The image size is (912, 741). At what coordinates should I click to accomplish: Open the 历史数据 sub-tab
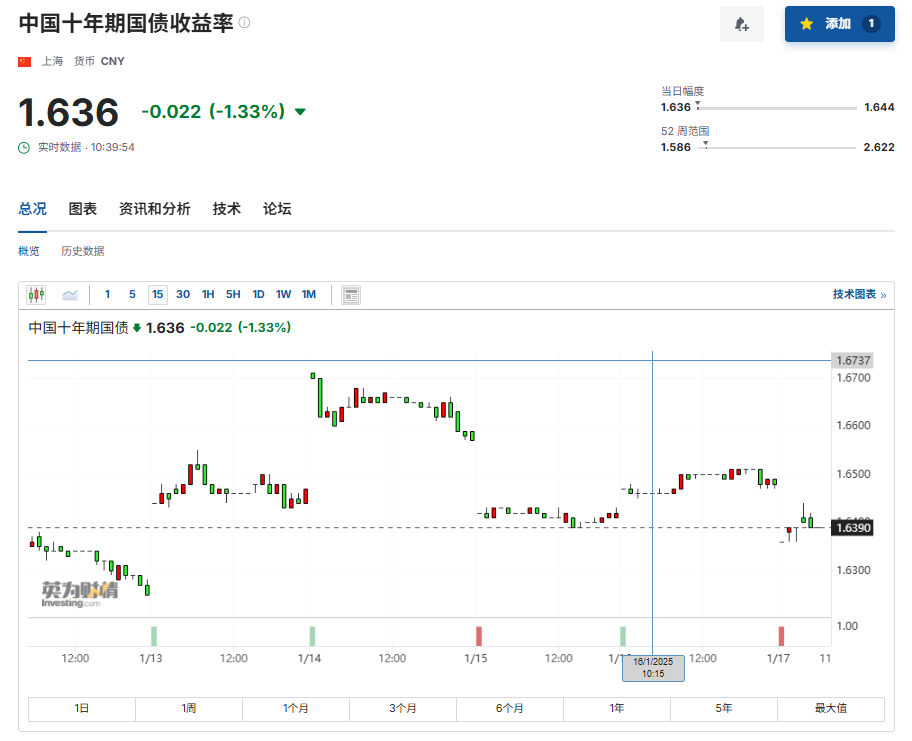[x=82, y=251]
